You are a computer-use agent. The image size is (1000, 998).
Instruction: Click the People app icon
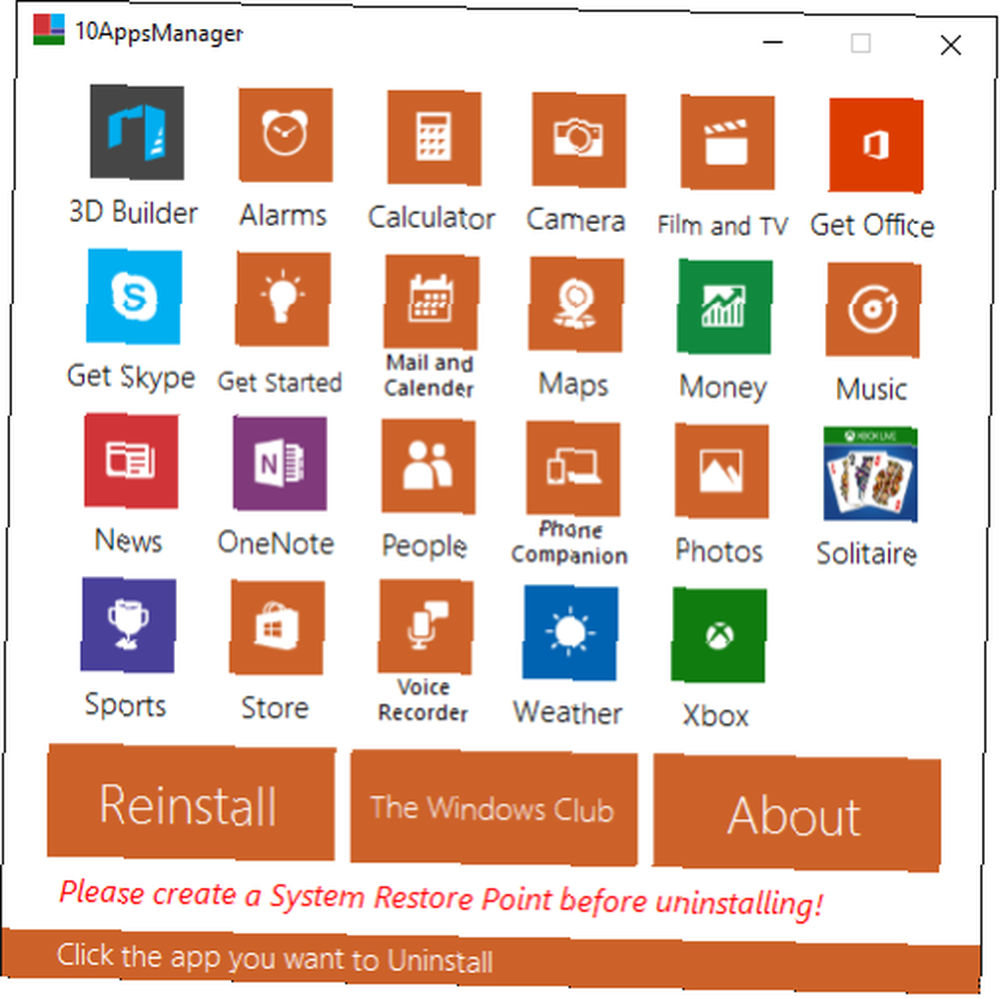428,466
